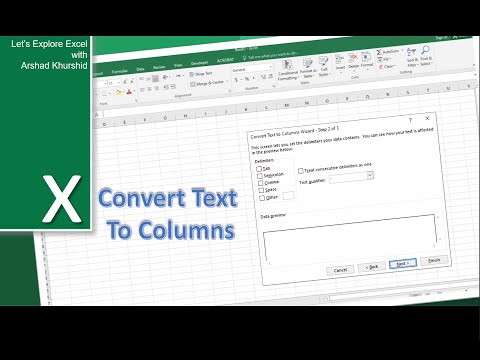Viewport: 480px width, 360px height.
Task: Click the Delete cells icon
Action: tap(353, 59)
